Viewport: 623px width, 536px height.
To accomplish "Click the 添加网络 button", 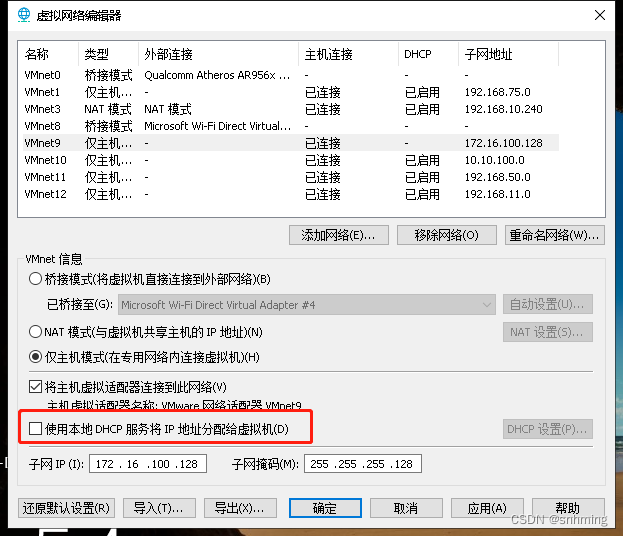I will coord(338,235).
